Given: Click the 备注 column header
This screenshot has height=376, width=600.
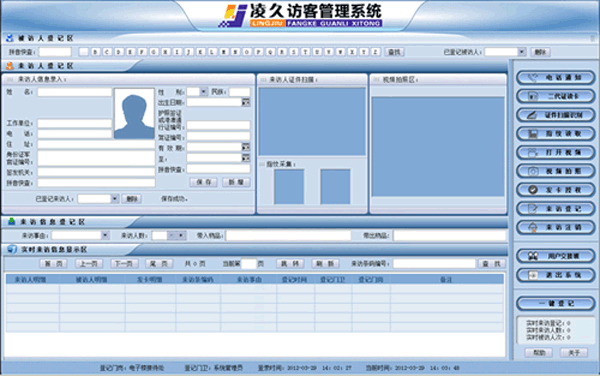Looking at the screenshot, I should (x=447, y=280).
